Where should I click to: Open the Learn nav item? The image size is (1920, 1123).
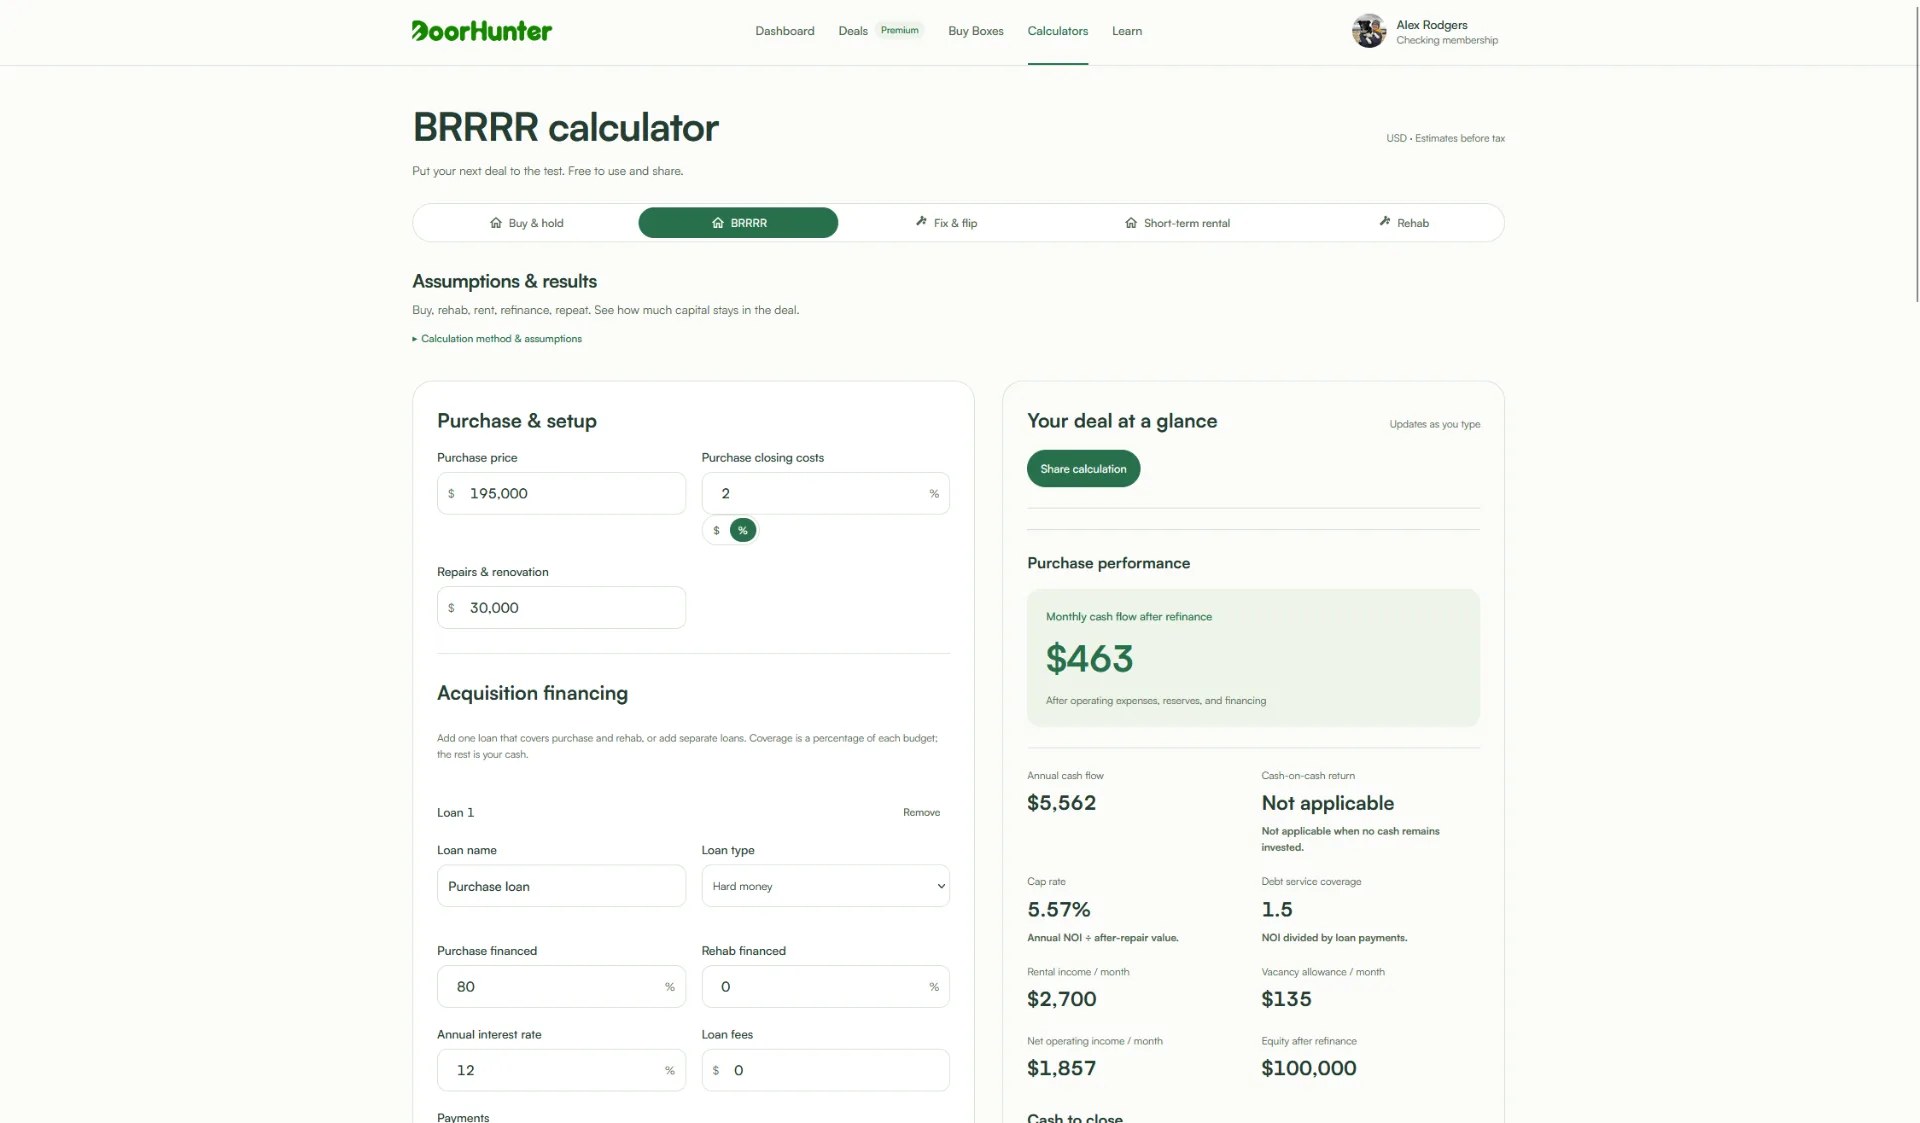pyautogui.click(x=1127, y=31)
